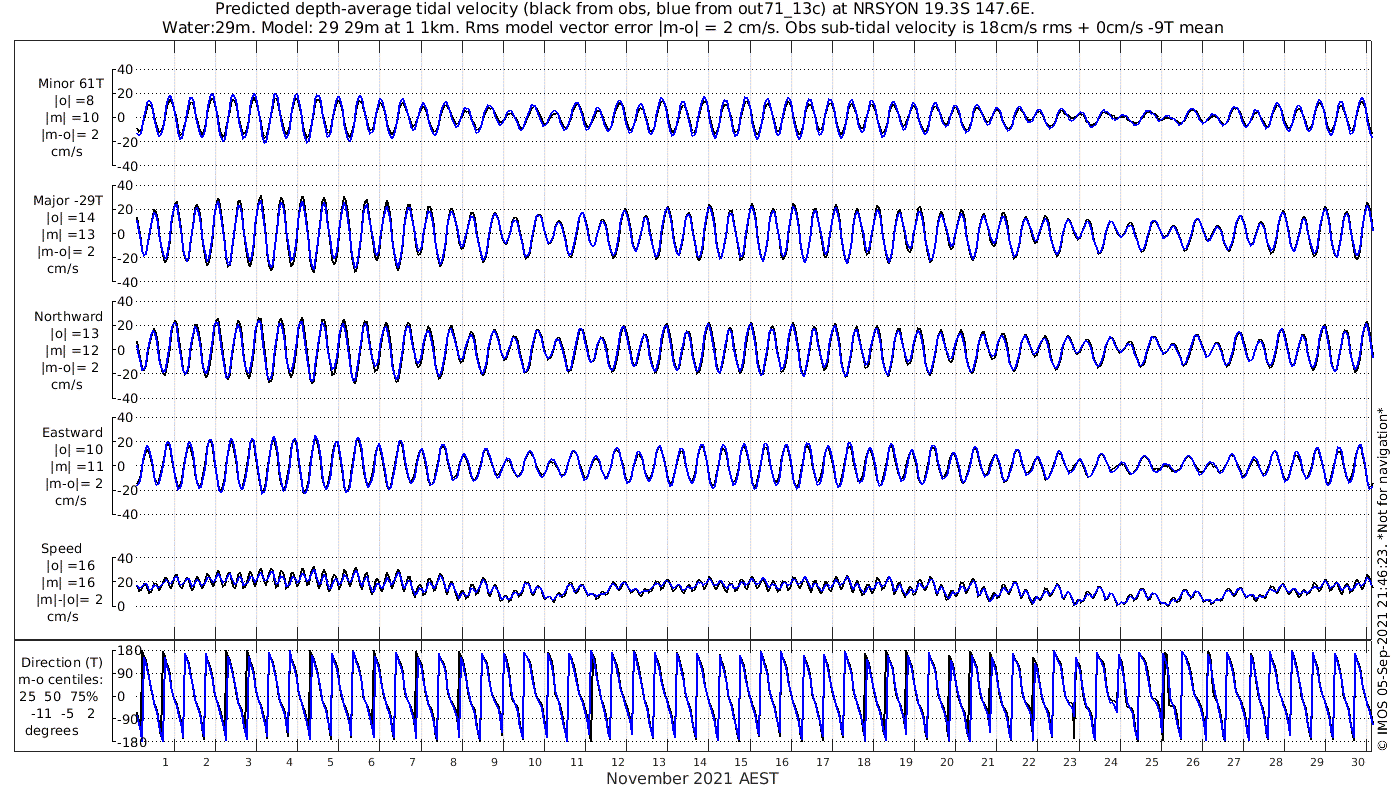Viewport: 1400px width, 800px height.
Task: Click the 'Northward' component label
Action: coord(68,316)
